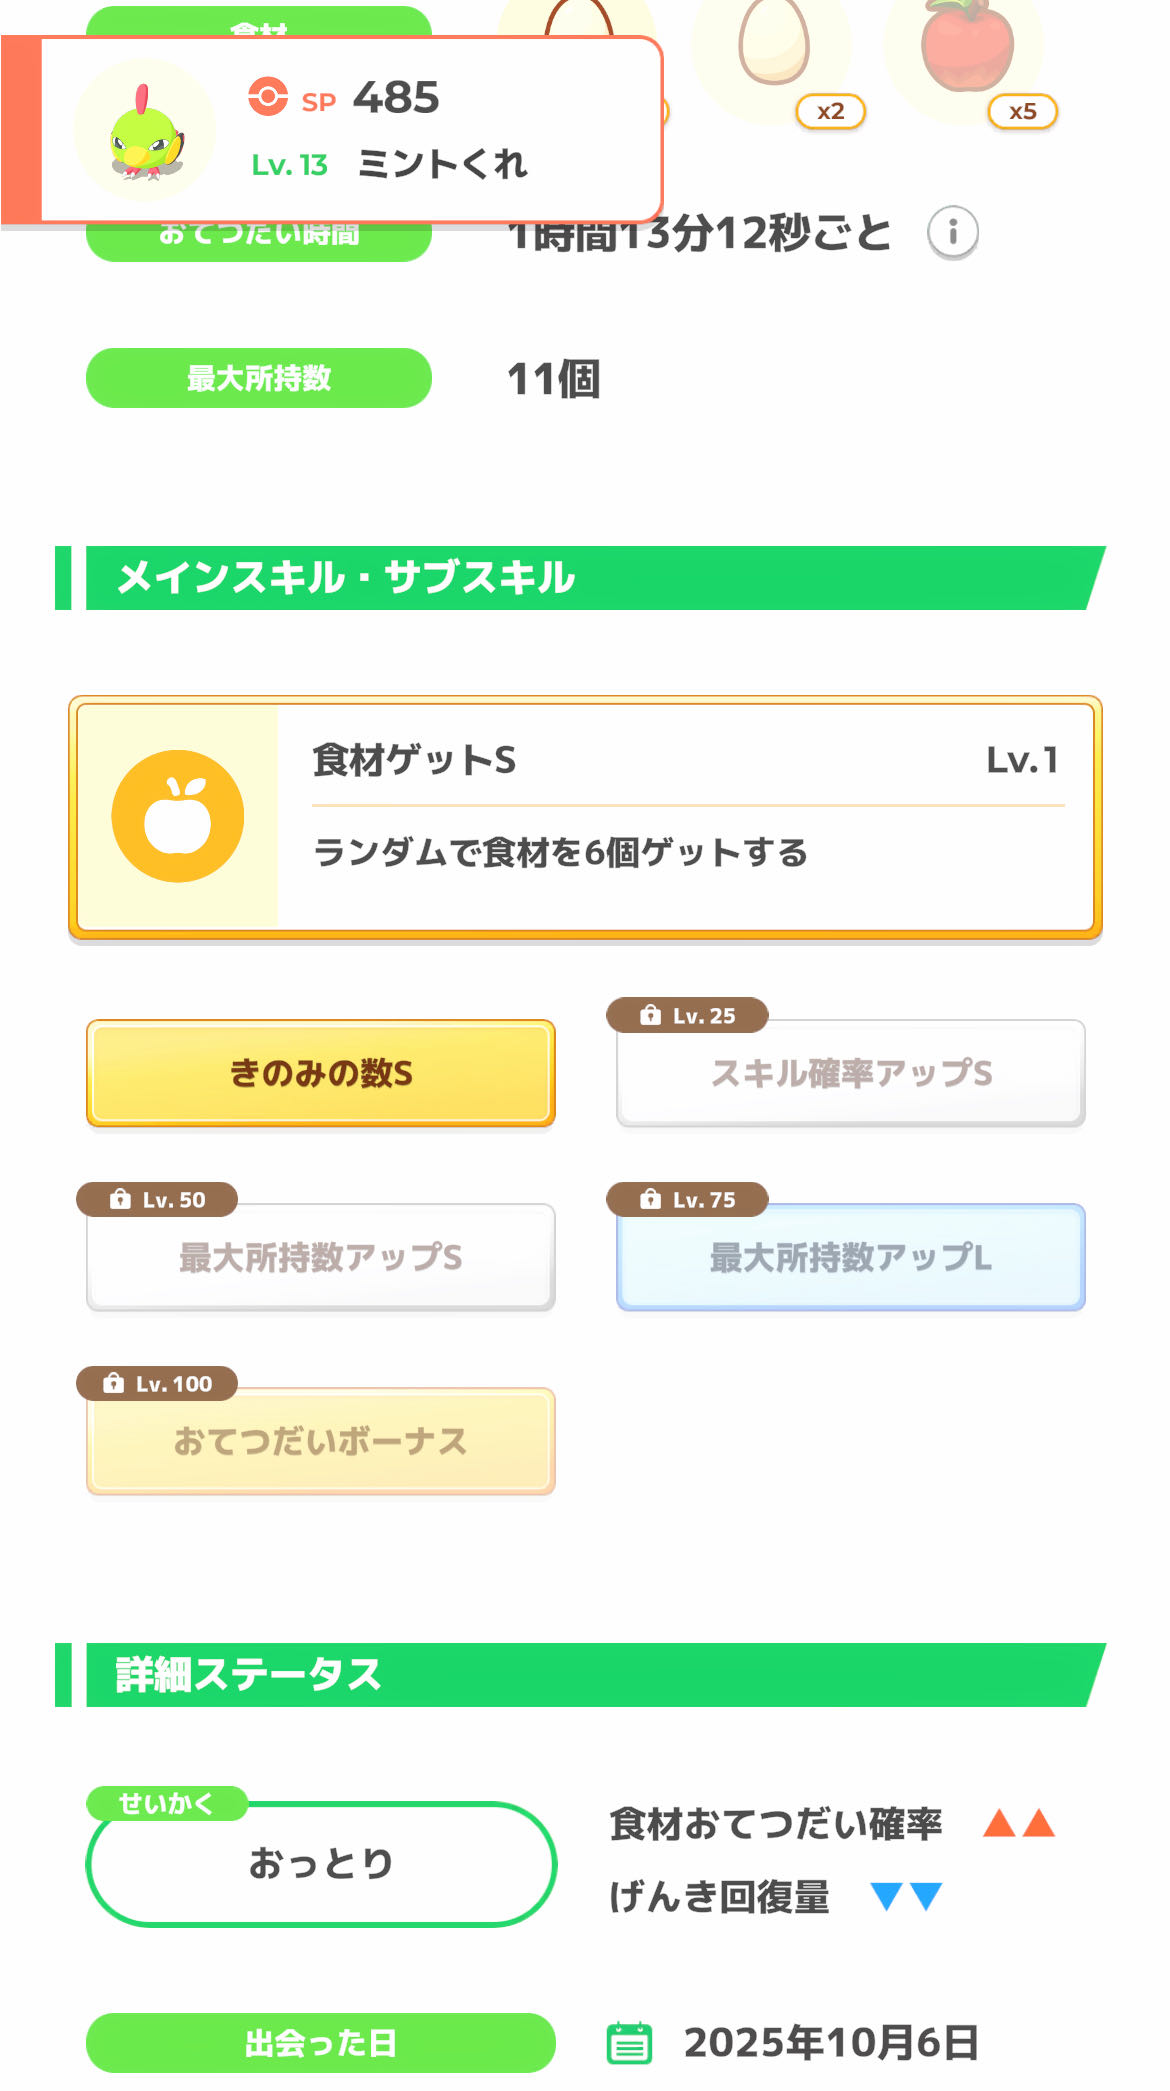Tap the lock icon on Lv. 100 badge
The height and width of the screenshot is (2091, 1170).
[113, 1383]
